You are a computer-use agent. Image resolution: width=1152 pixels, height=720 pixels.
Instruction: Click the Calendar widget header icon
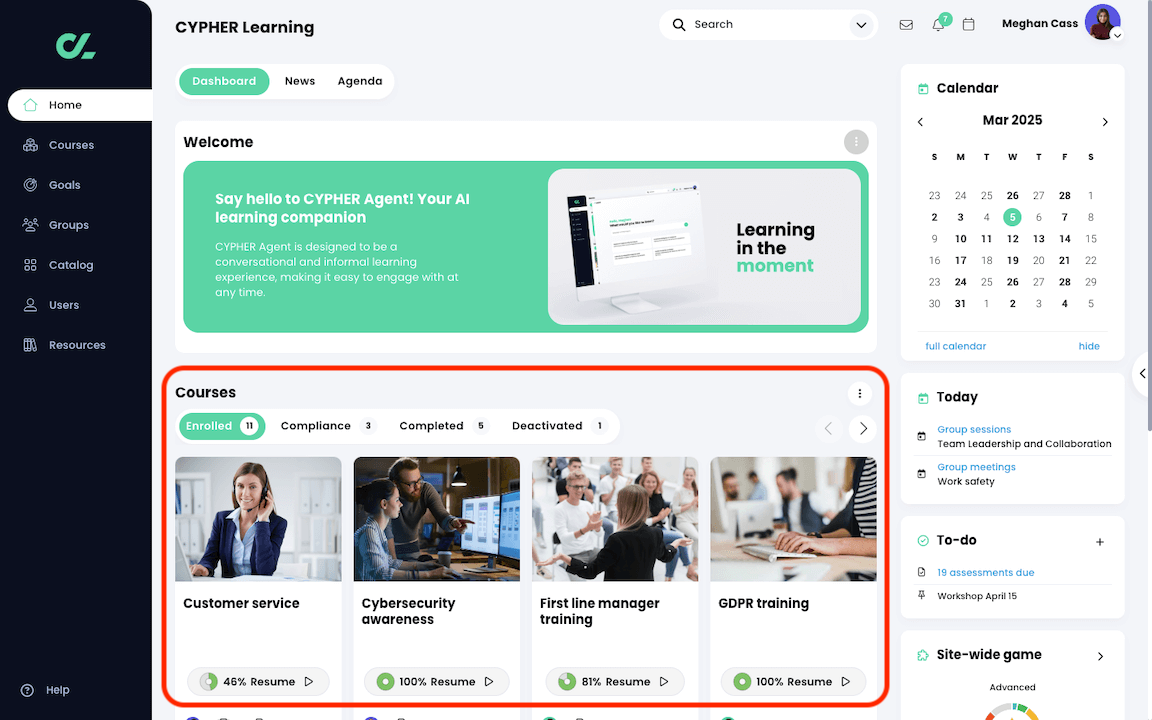click(x=923, y=89)
